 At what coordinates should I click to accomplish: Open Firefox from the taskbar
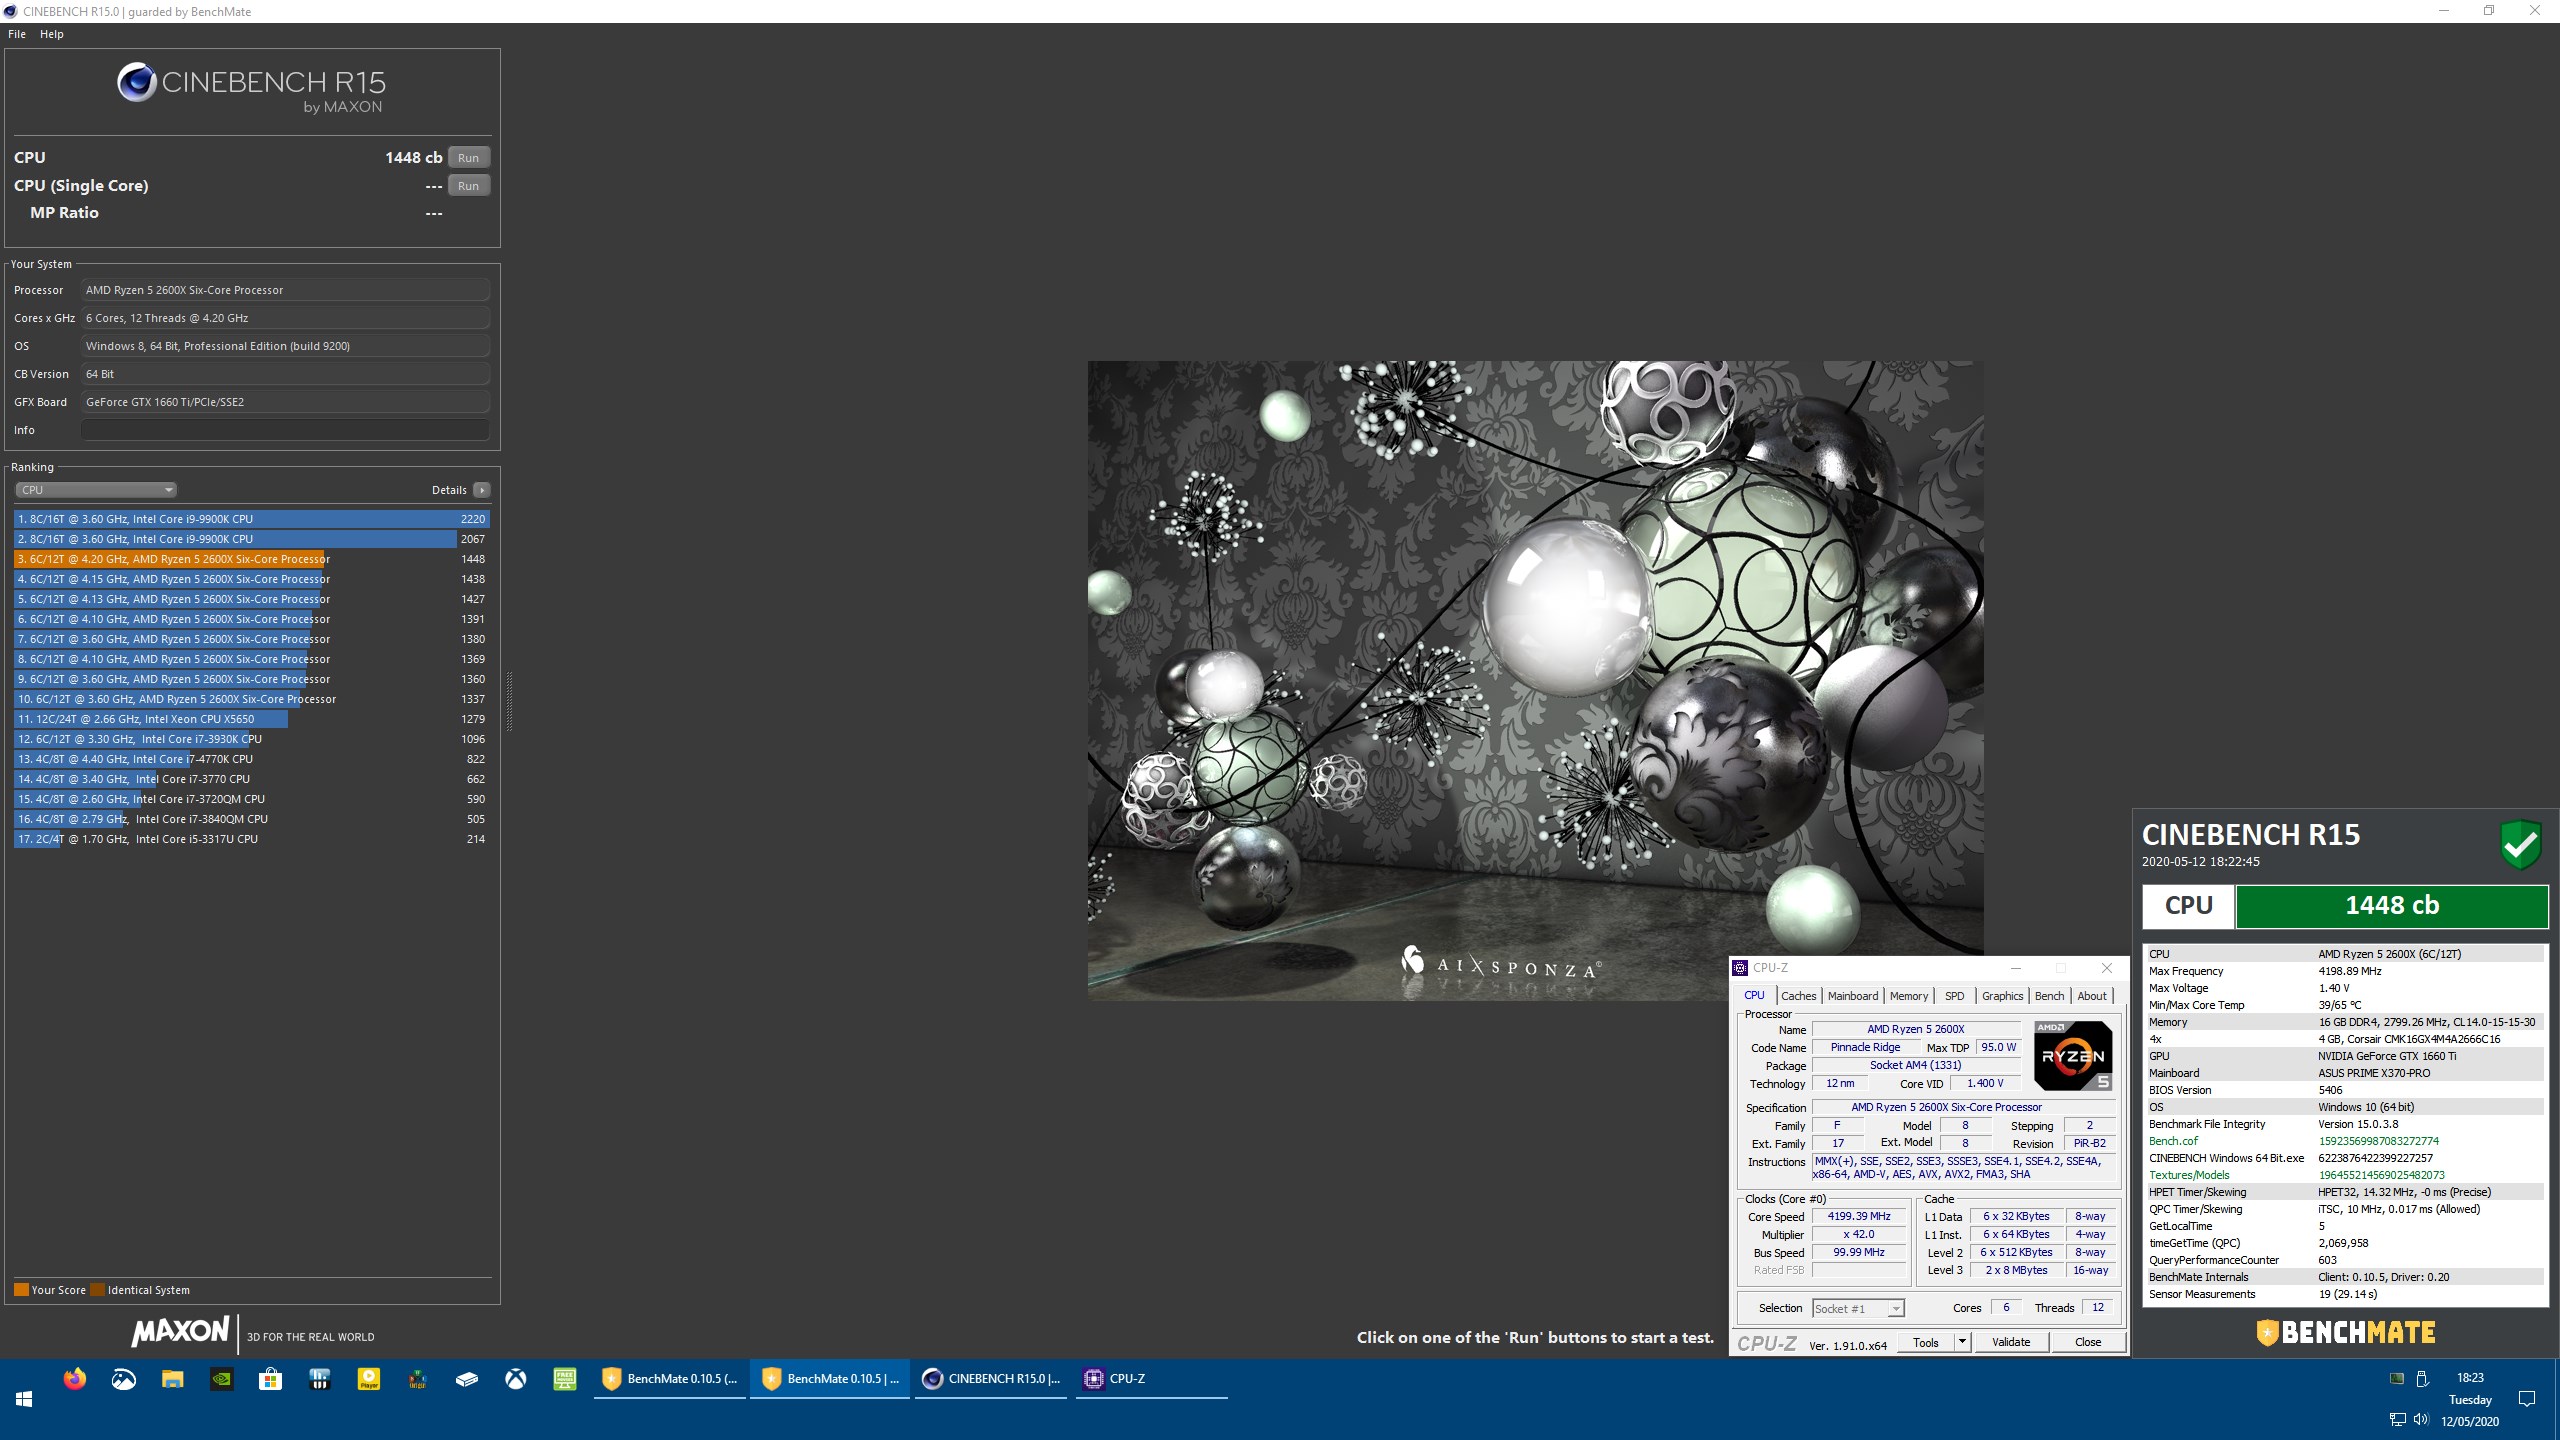[74, 1379]
